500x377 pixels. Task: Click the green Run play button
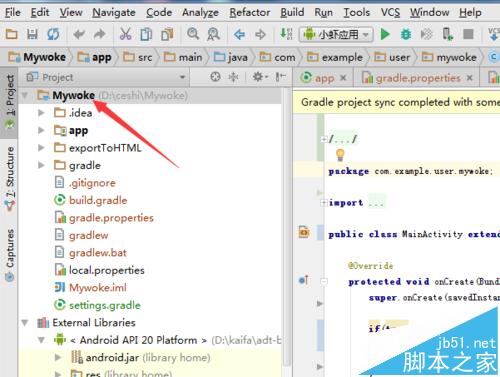385,34
